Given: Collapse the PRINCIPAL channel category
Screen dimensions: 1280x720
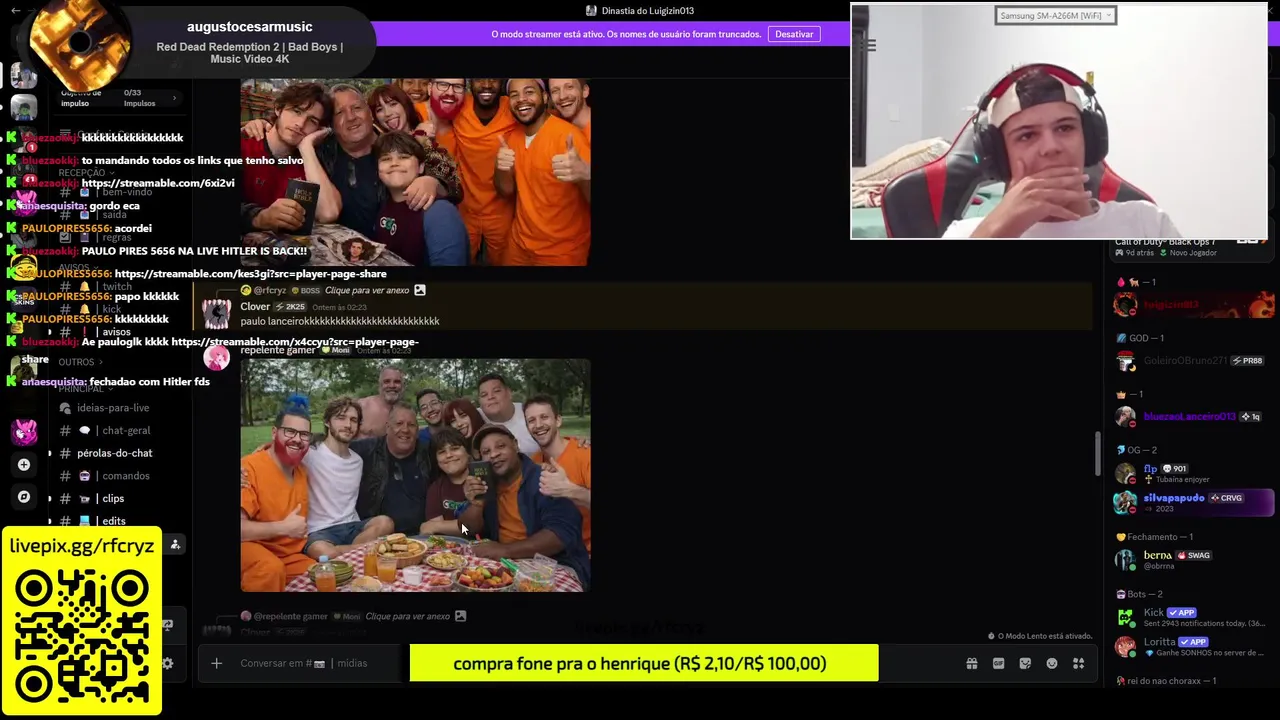Looking at the screenshot, I should (84, 389).
